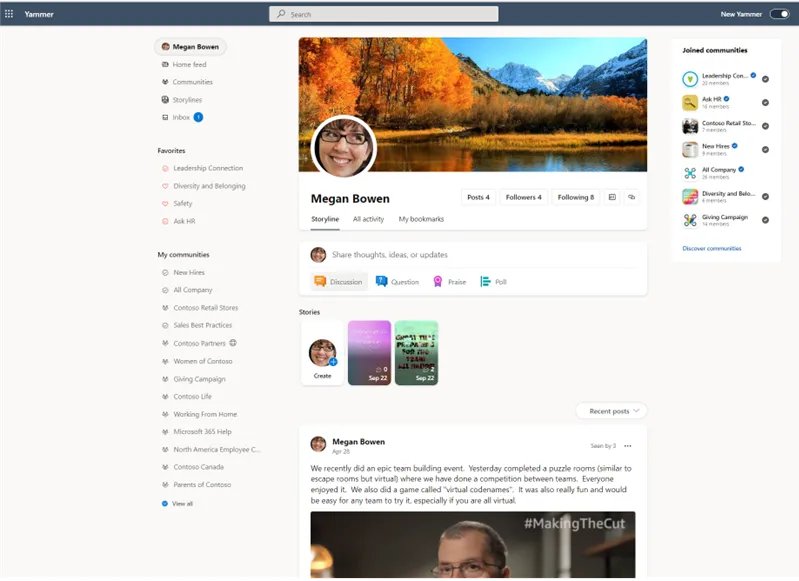Open the Recent posts dropdown
This screenshot has height=581, width=799.
[611, 411]
